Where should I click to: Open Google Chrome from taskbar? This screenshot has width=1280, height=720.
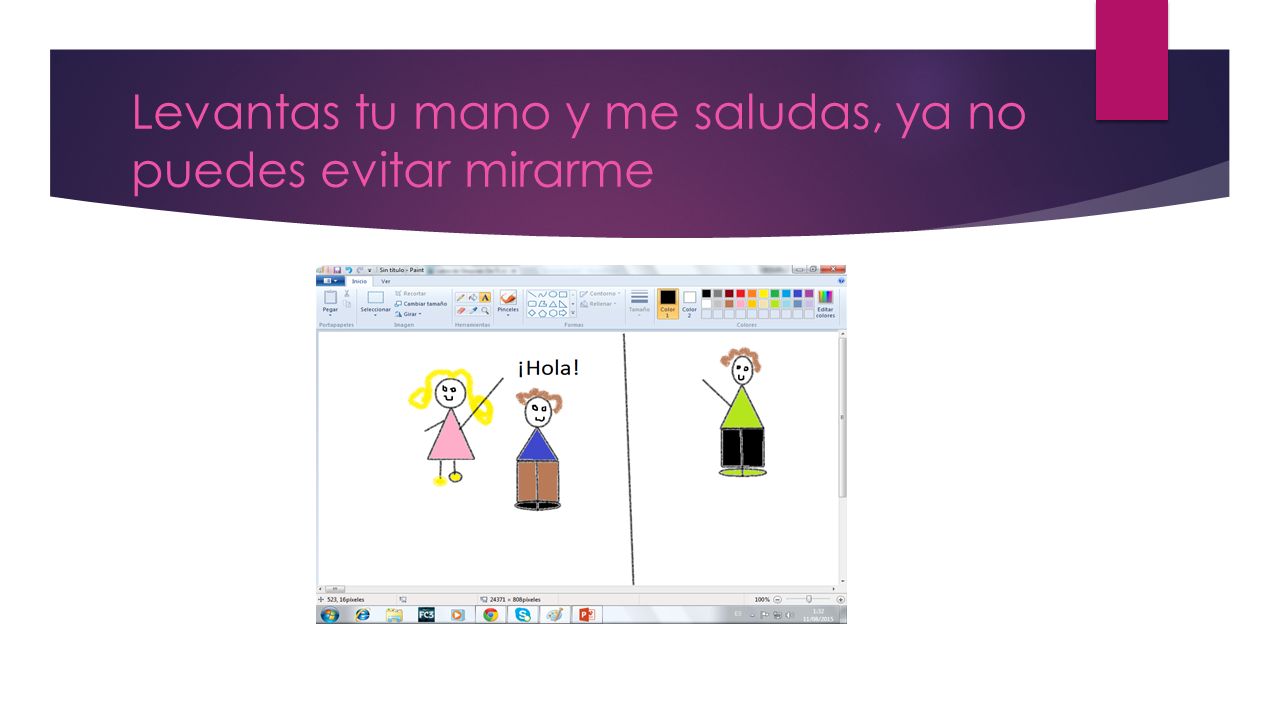(x=491, y=614)
